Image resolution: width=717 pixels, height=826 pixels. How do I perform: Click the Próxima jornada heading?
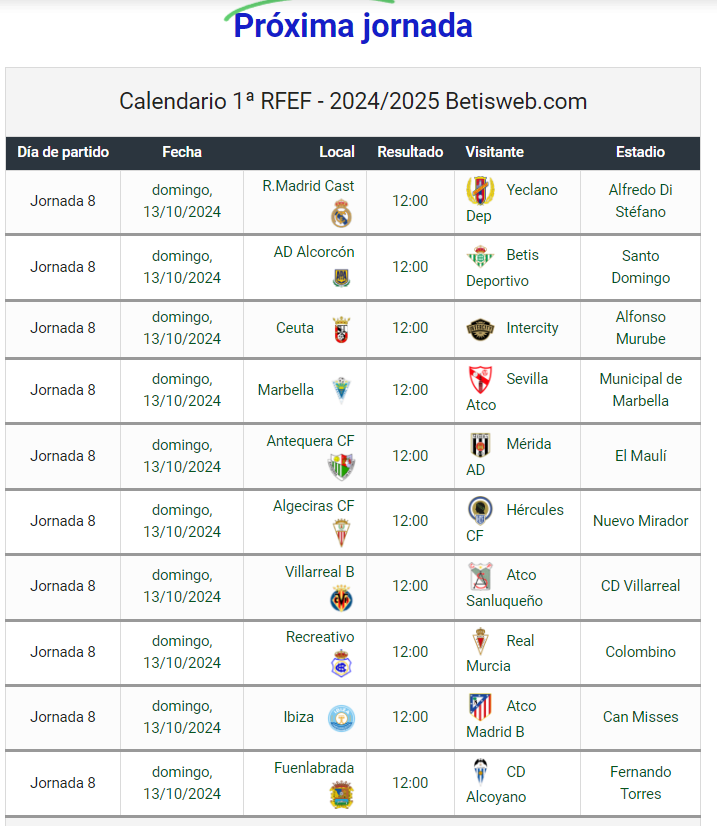point(353,26)
